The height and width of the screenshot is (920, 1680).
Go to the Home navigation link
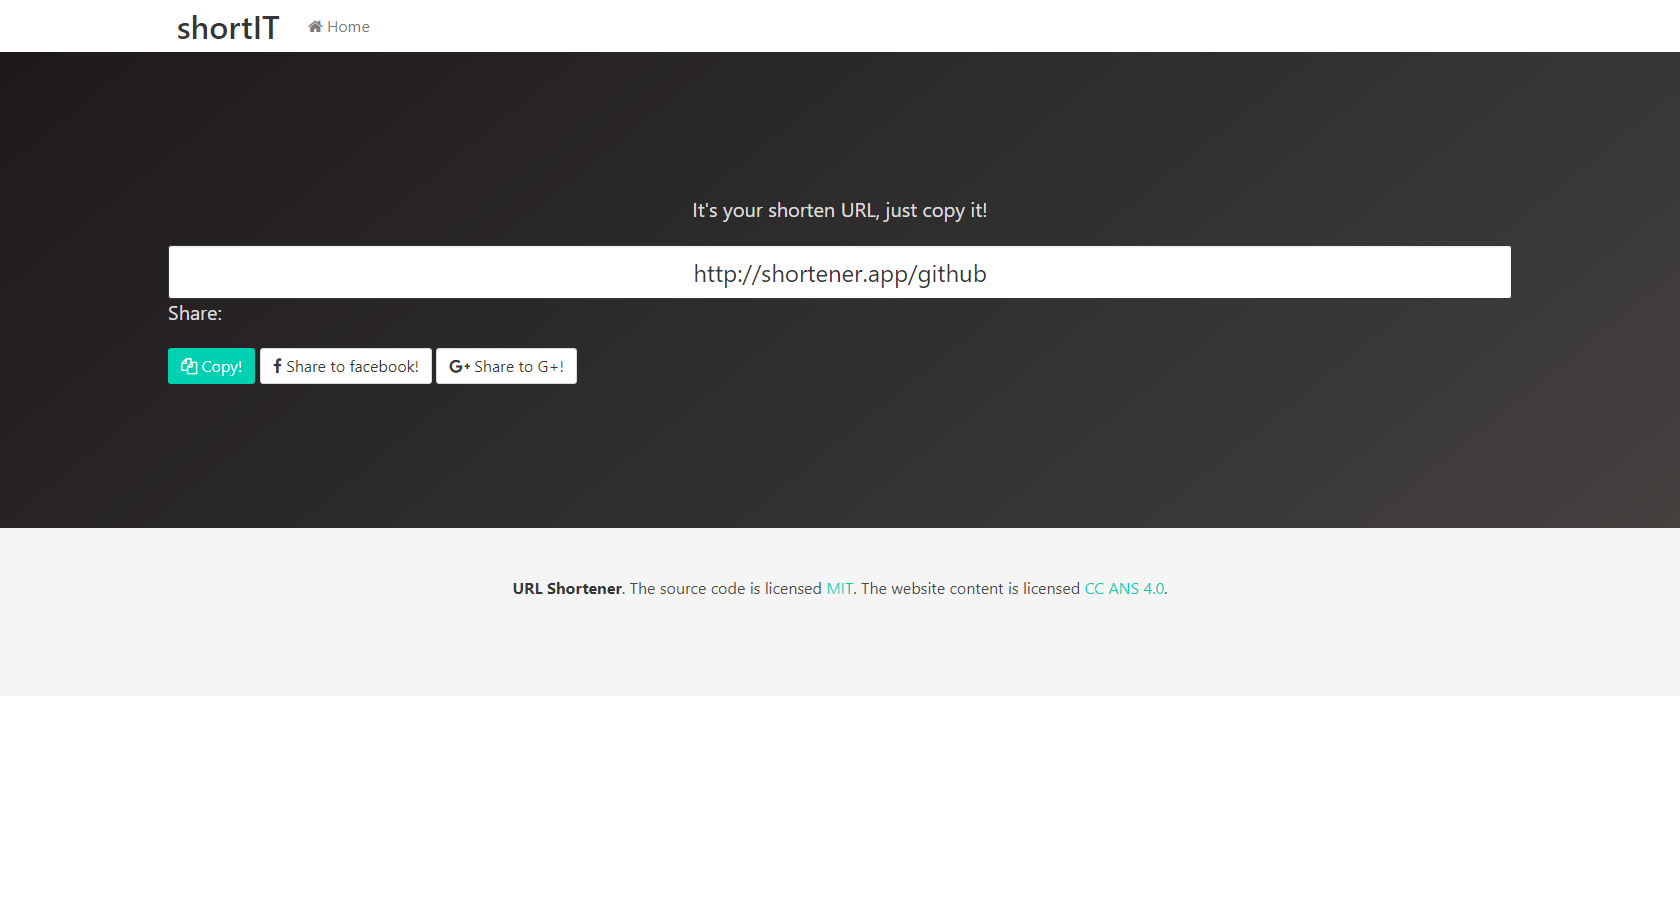(x=339, y=26)
